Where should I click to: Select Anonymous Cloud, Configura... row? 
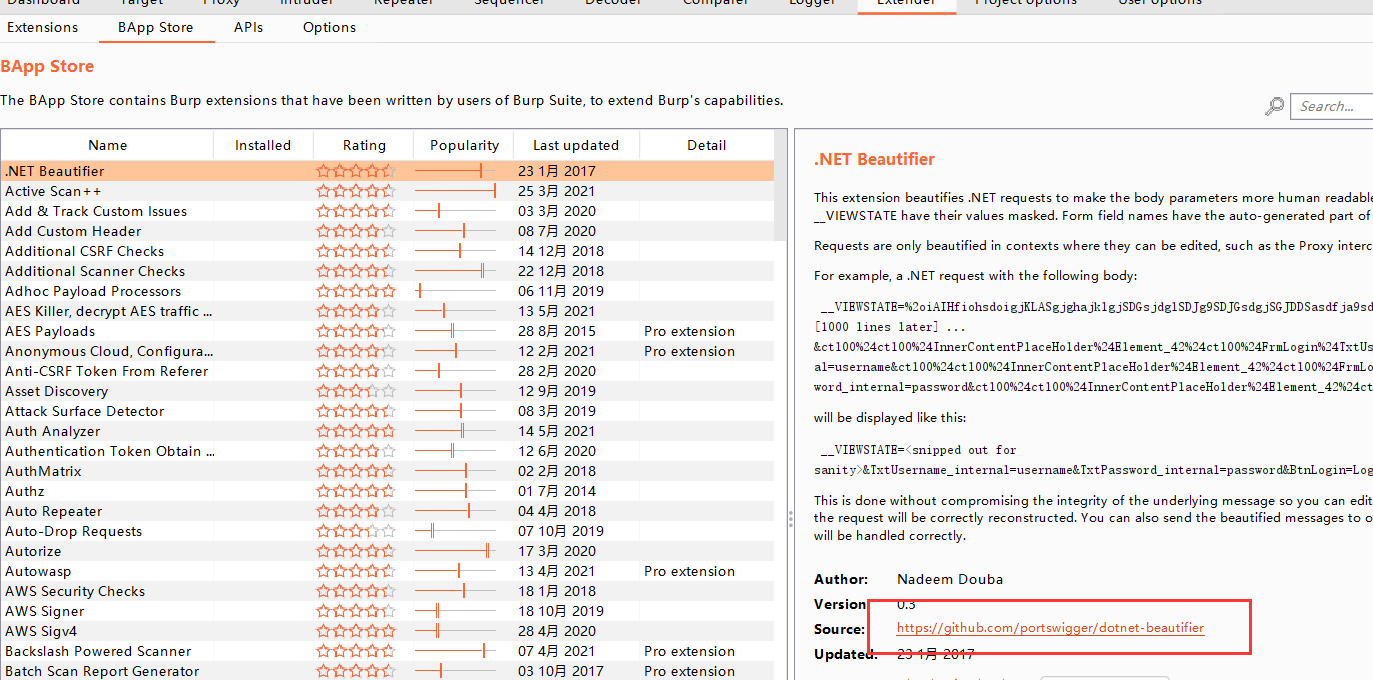coord(387,351)
